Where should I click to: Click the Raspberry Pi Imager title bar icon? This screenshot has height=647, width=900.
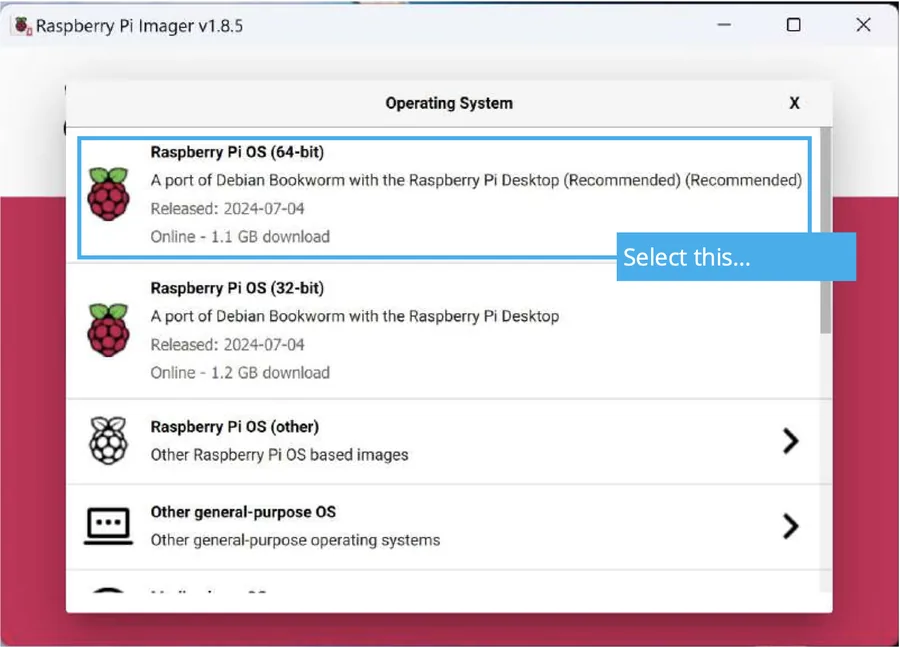point(23,26)
